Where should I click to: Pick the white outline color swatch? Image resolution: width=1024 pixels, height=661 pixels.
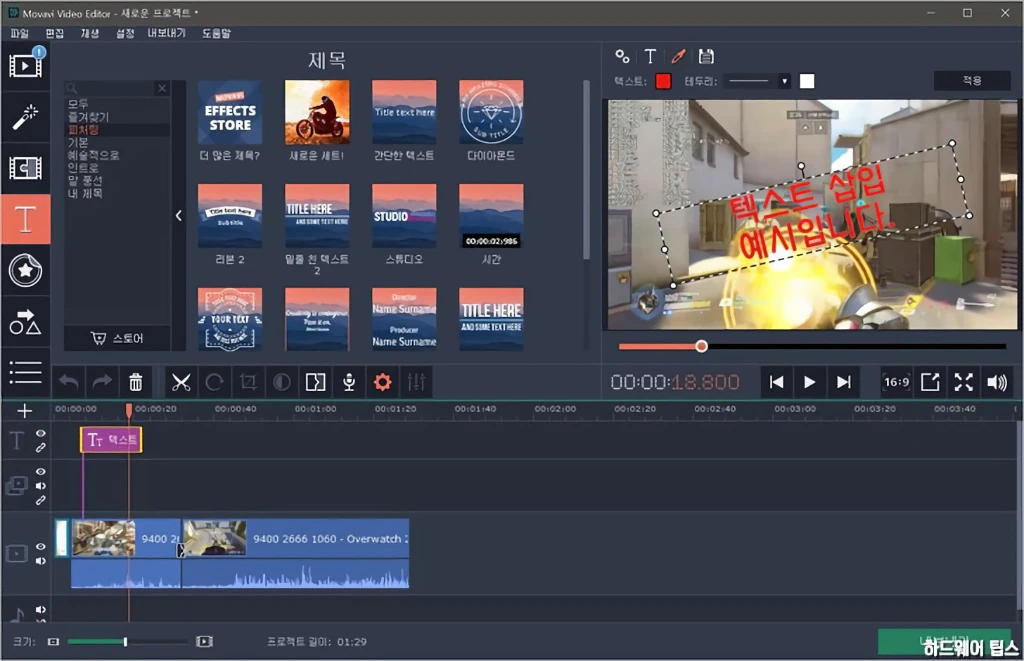coord(807,81)
